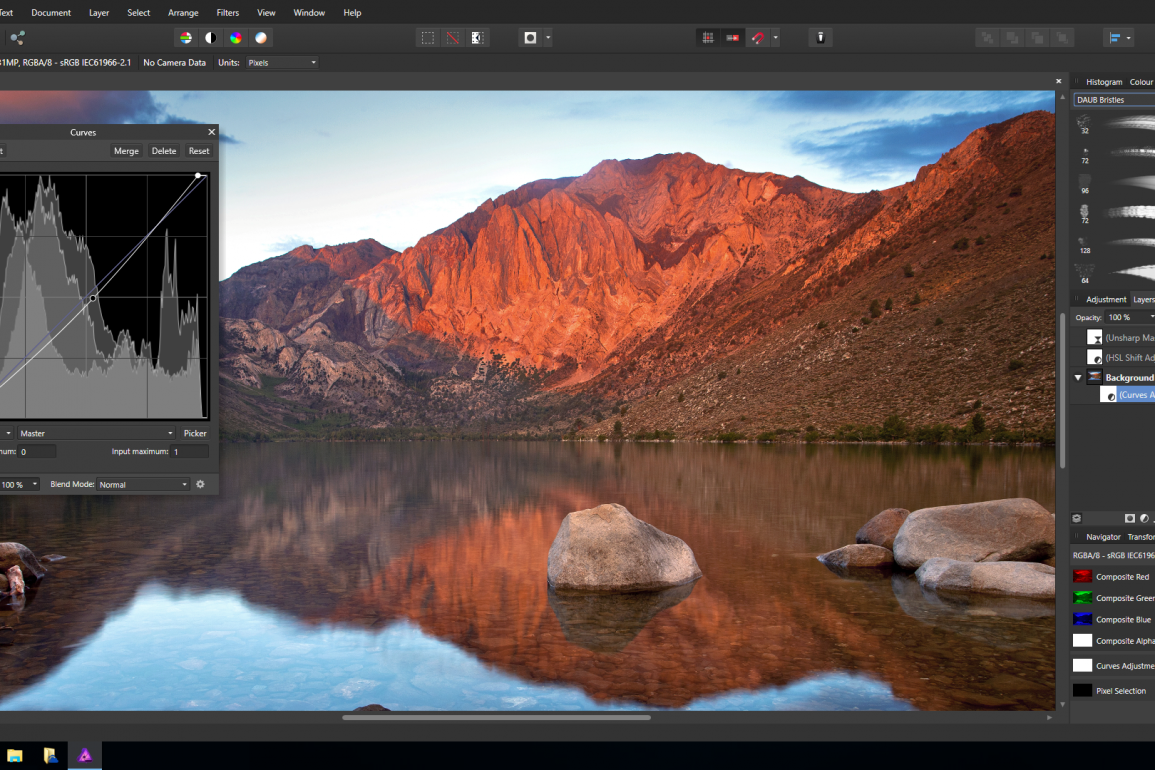Reset the Curves adjustment

click(x=198, y=150)
